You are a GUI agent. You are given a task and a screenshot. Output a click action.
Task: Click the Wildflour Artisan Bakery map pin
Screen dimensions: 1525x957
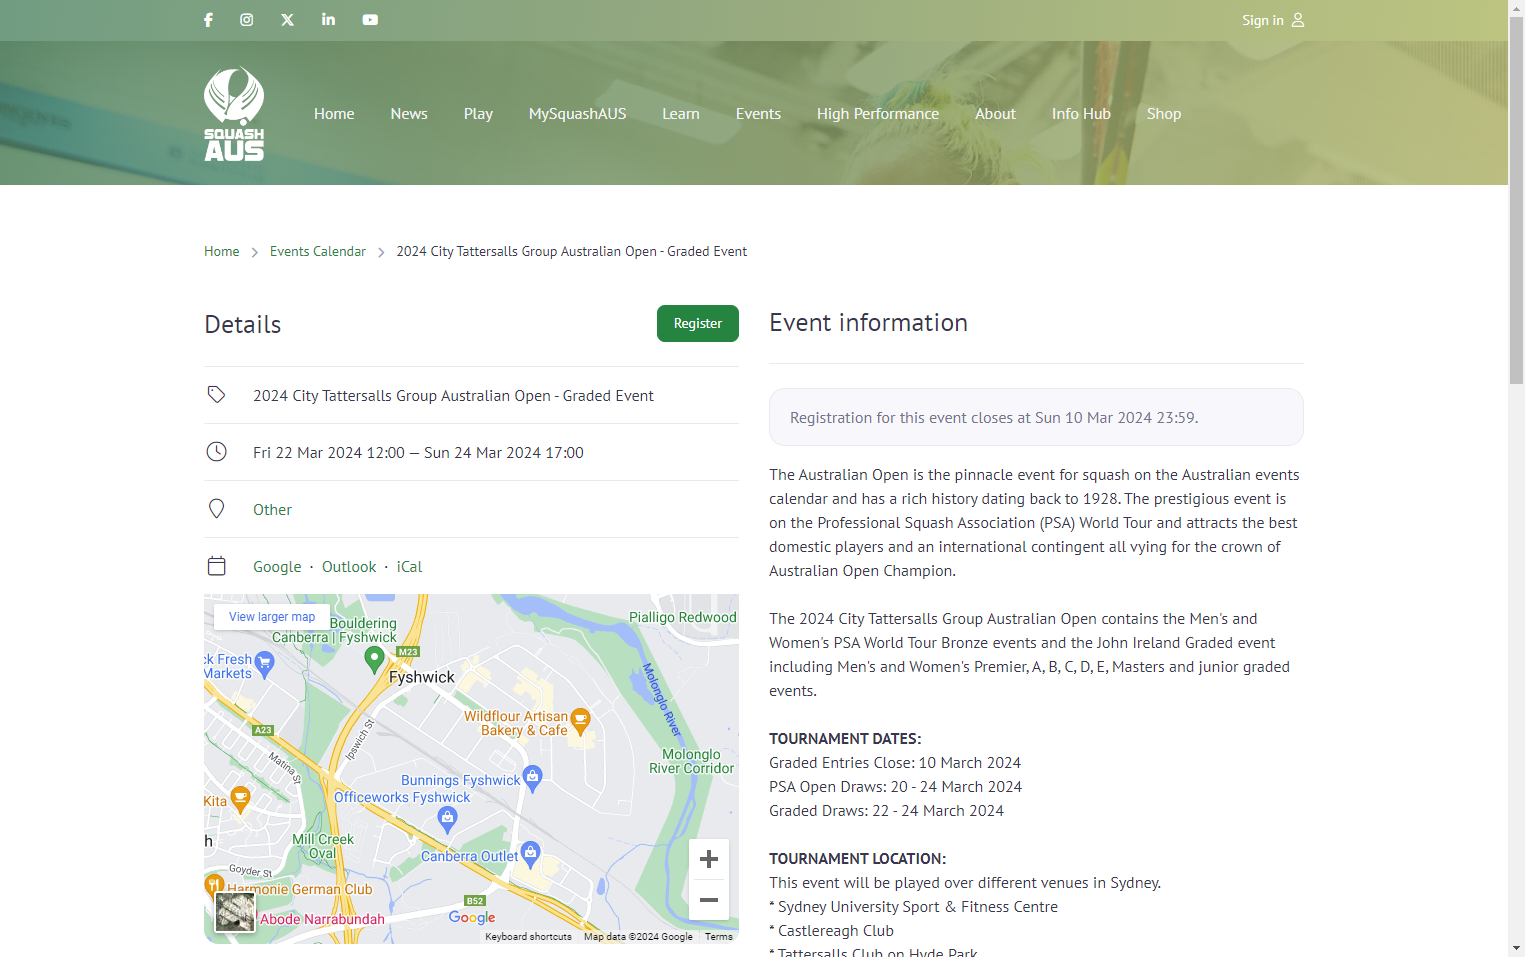(x=580, y=721)
